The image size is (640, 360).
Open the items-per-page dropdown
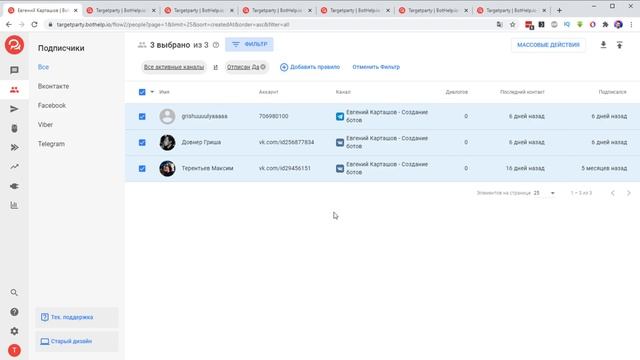544,193
